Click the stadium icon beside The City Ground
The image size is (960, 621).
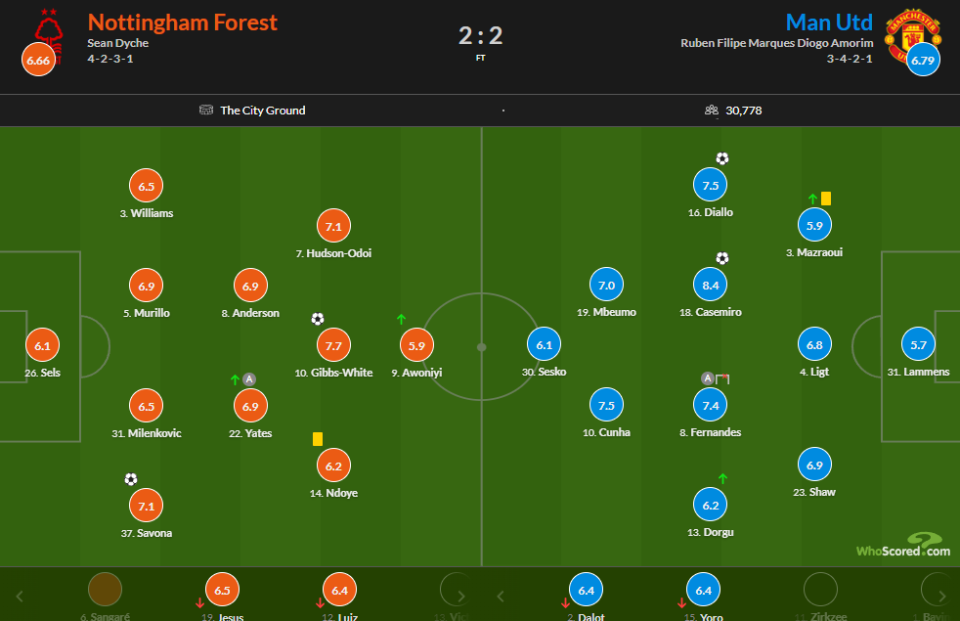206,110
